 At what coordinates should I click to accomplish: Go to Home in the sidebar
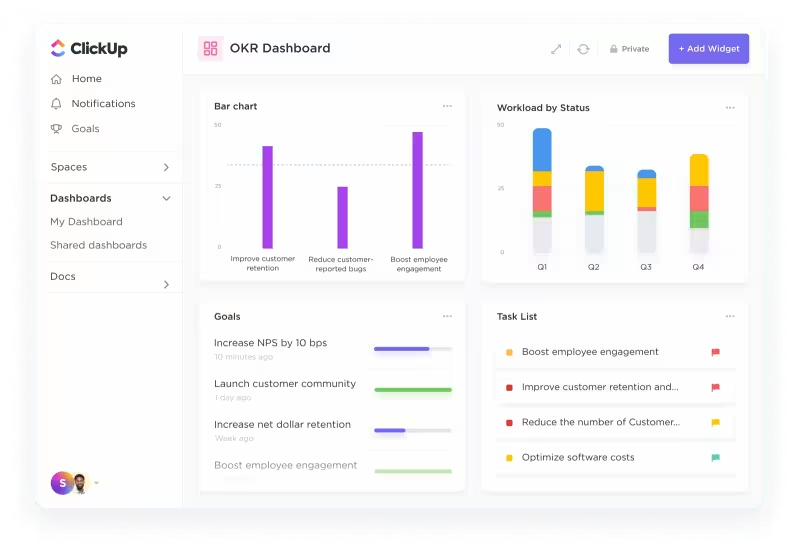[87, 79]
